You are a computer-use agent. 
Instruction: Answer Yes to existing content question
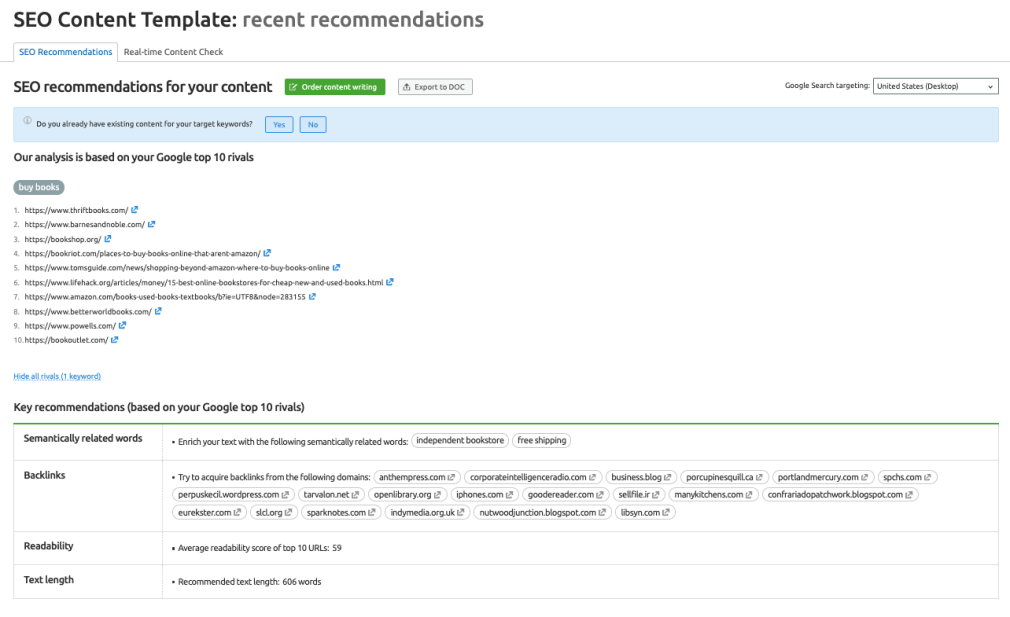point(279,125)
